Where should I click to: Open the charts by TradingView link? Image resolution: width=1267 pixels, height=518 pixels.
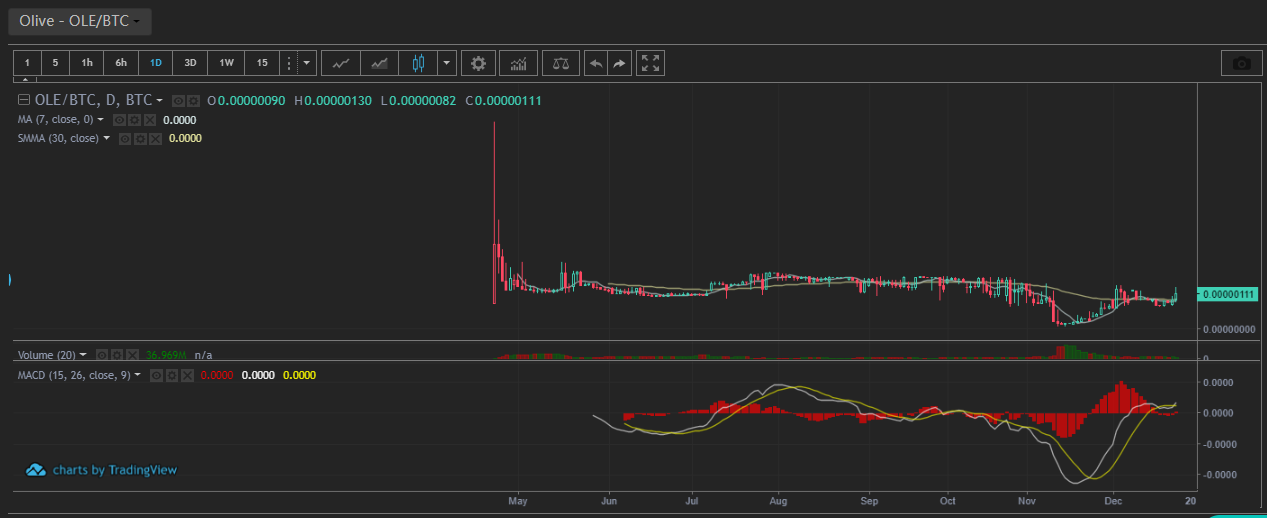pyautogui.click(x=101, y=469)
